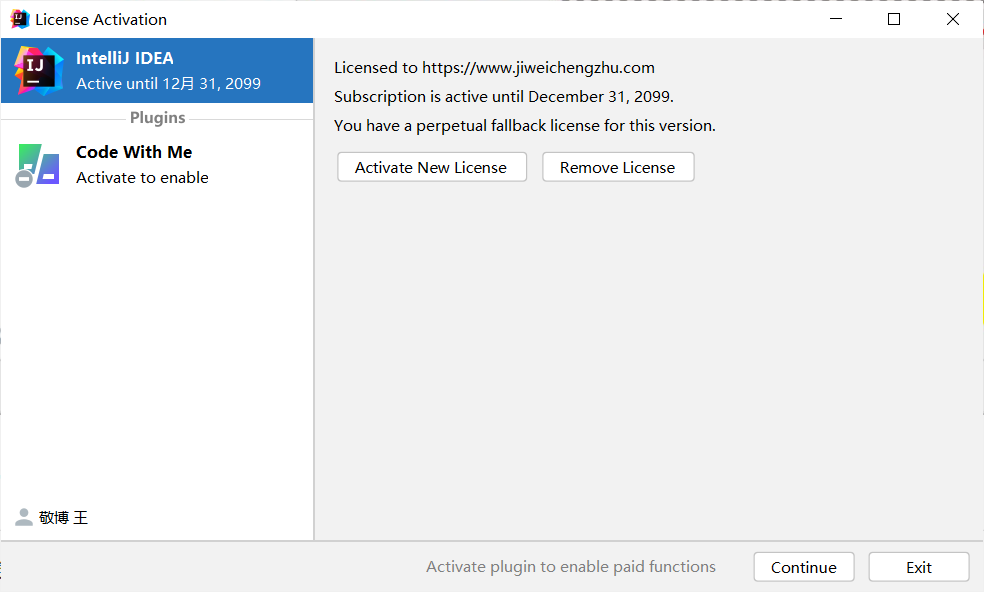Click the 'perpetual fallback license' text line

[525, 126]
